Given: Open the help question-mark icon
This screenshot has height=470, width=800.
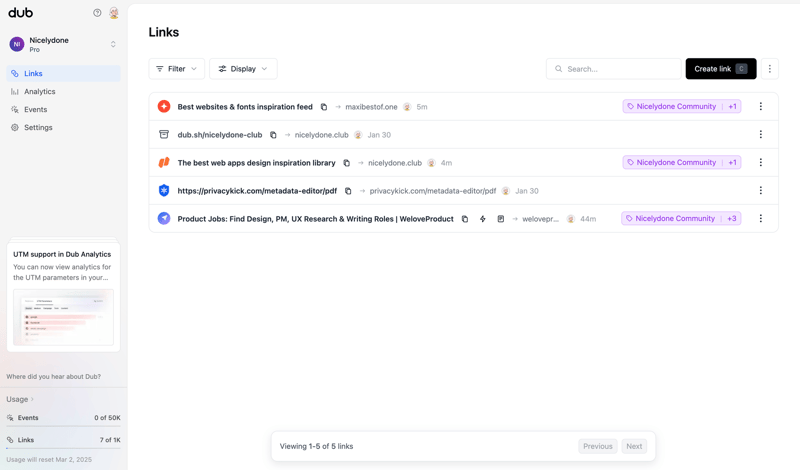Looking at the screenshot, I should pos(97,13).
